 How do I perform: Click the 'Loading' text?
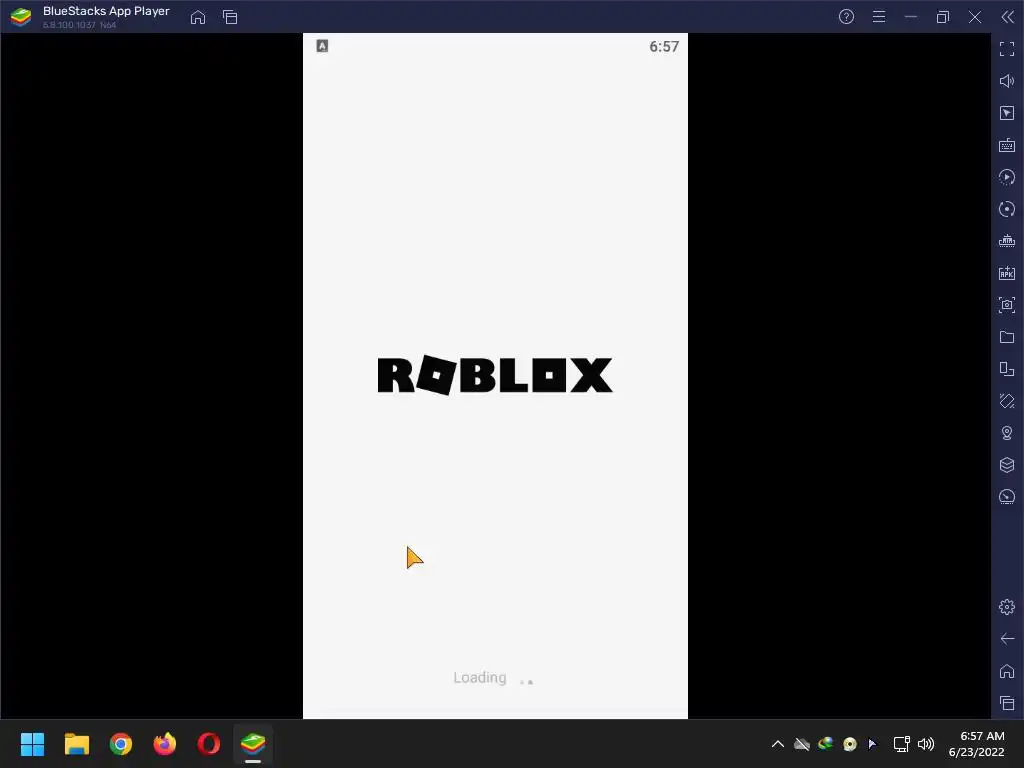click(x=480, y=678)
